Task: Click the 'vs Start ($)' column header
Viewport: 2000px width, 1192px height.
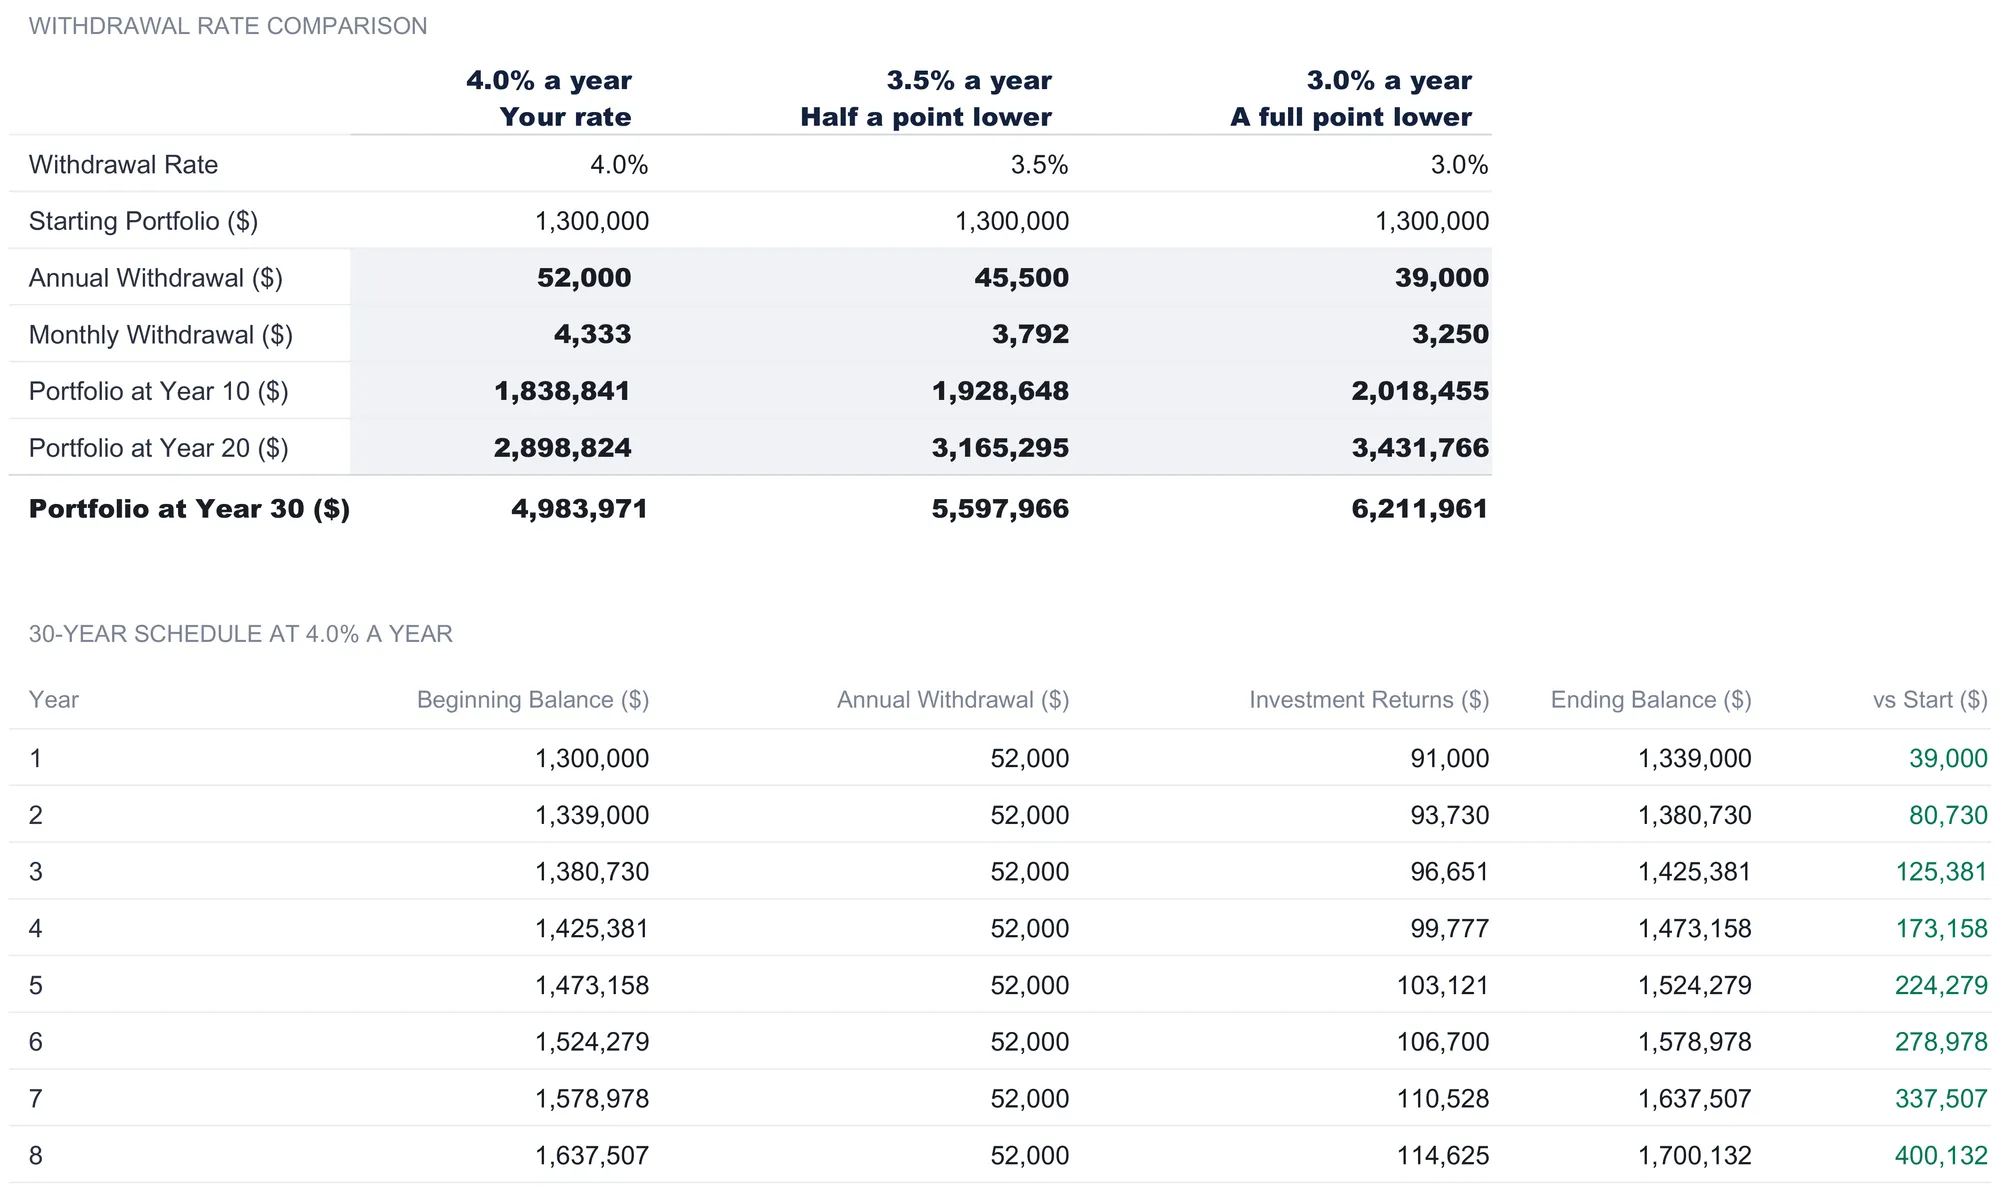Action: [1930, 700]
